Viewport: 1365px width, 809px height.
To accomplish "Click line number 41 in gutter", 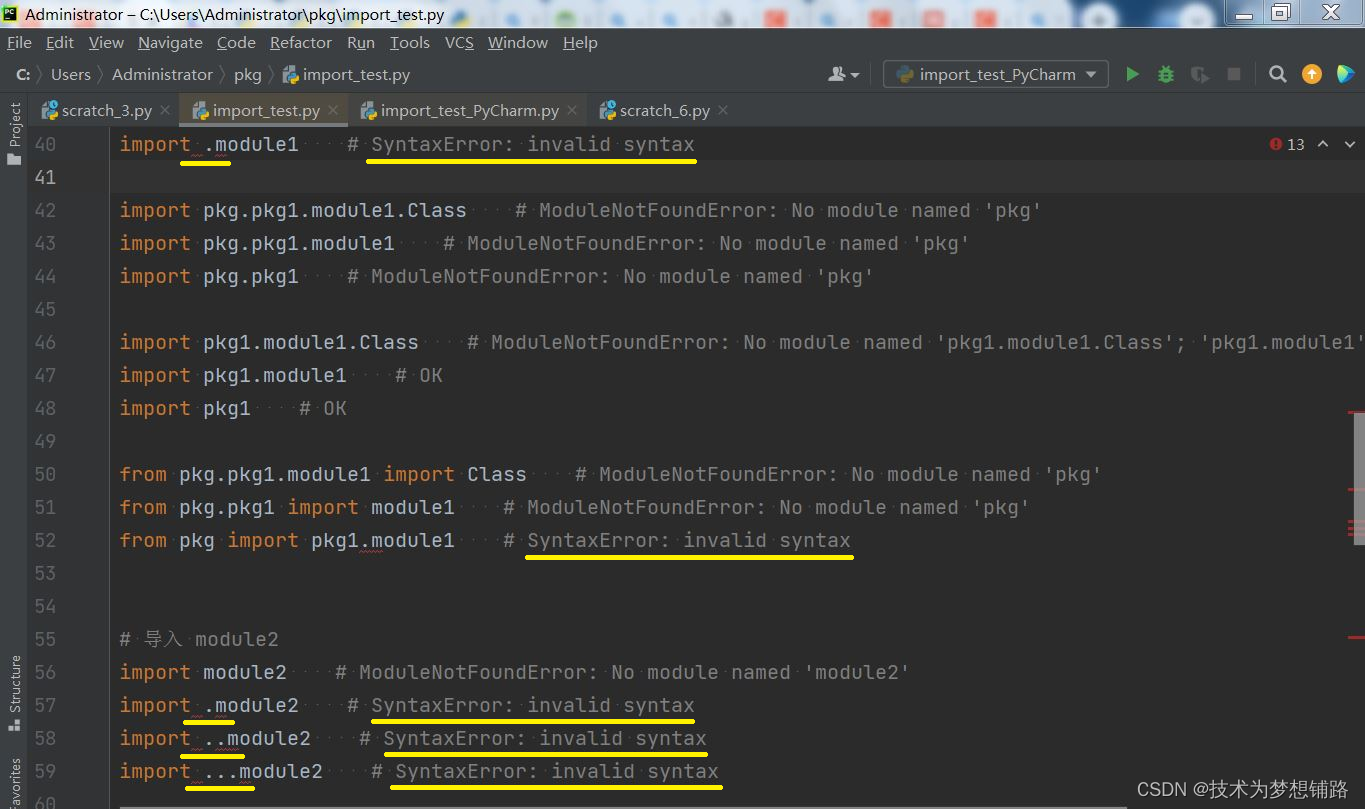I will (x=45, y=177).
